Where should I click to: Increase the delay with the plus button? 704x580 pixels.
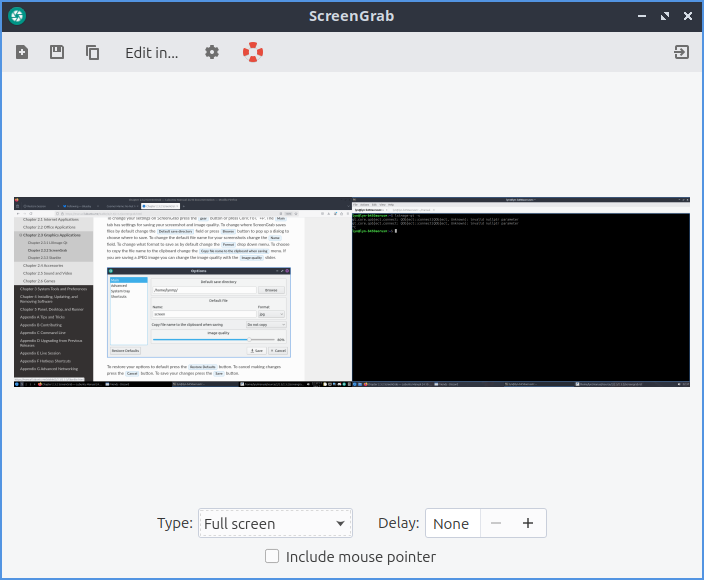point(528,523)
